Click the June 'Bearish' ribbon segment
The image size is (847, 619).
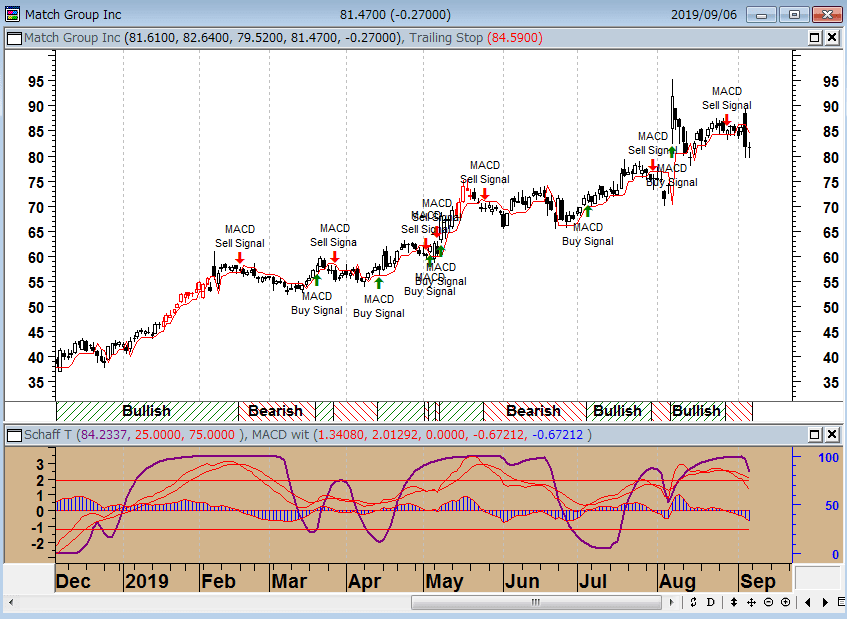pyautogui.click(x=534, y=411)
